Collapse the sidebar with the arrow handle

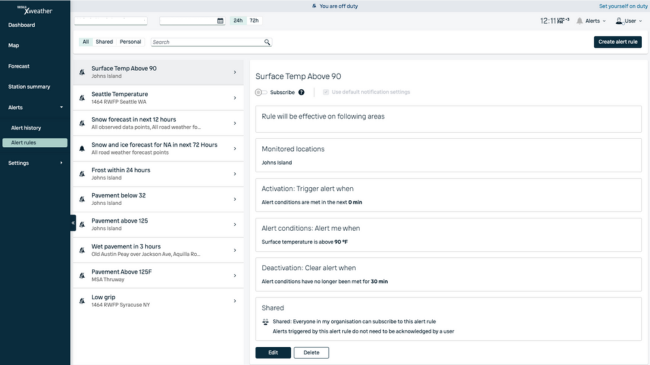pyautogui.click(x=73, y=223)
